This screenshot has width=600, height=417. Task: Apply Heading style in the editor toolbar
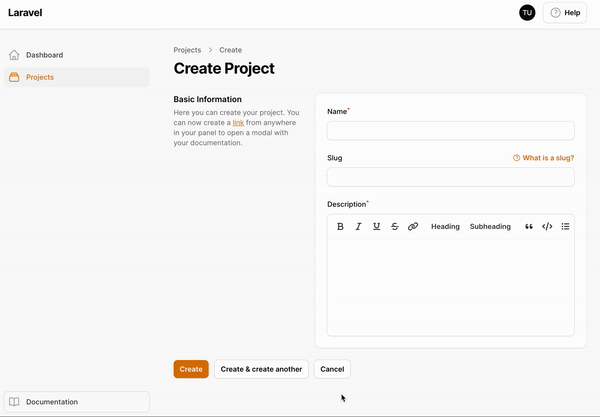[445, 226]
